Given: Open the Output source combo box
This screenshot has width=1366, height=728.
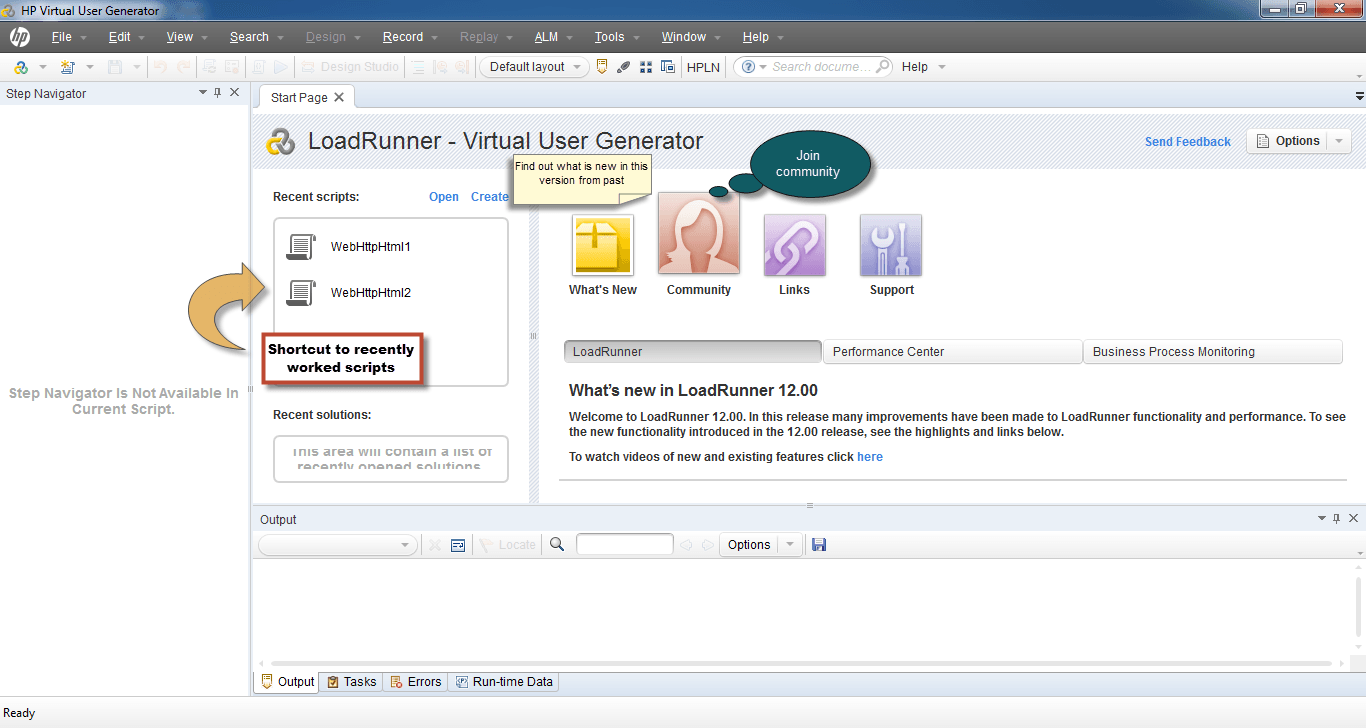Looking at the screenshot, I should [338, 545].
